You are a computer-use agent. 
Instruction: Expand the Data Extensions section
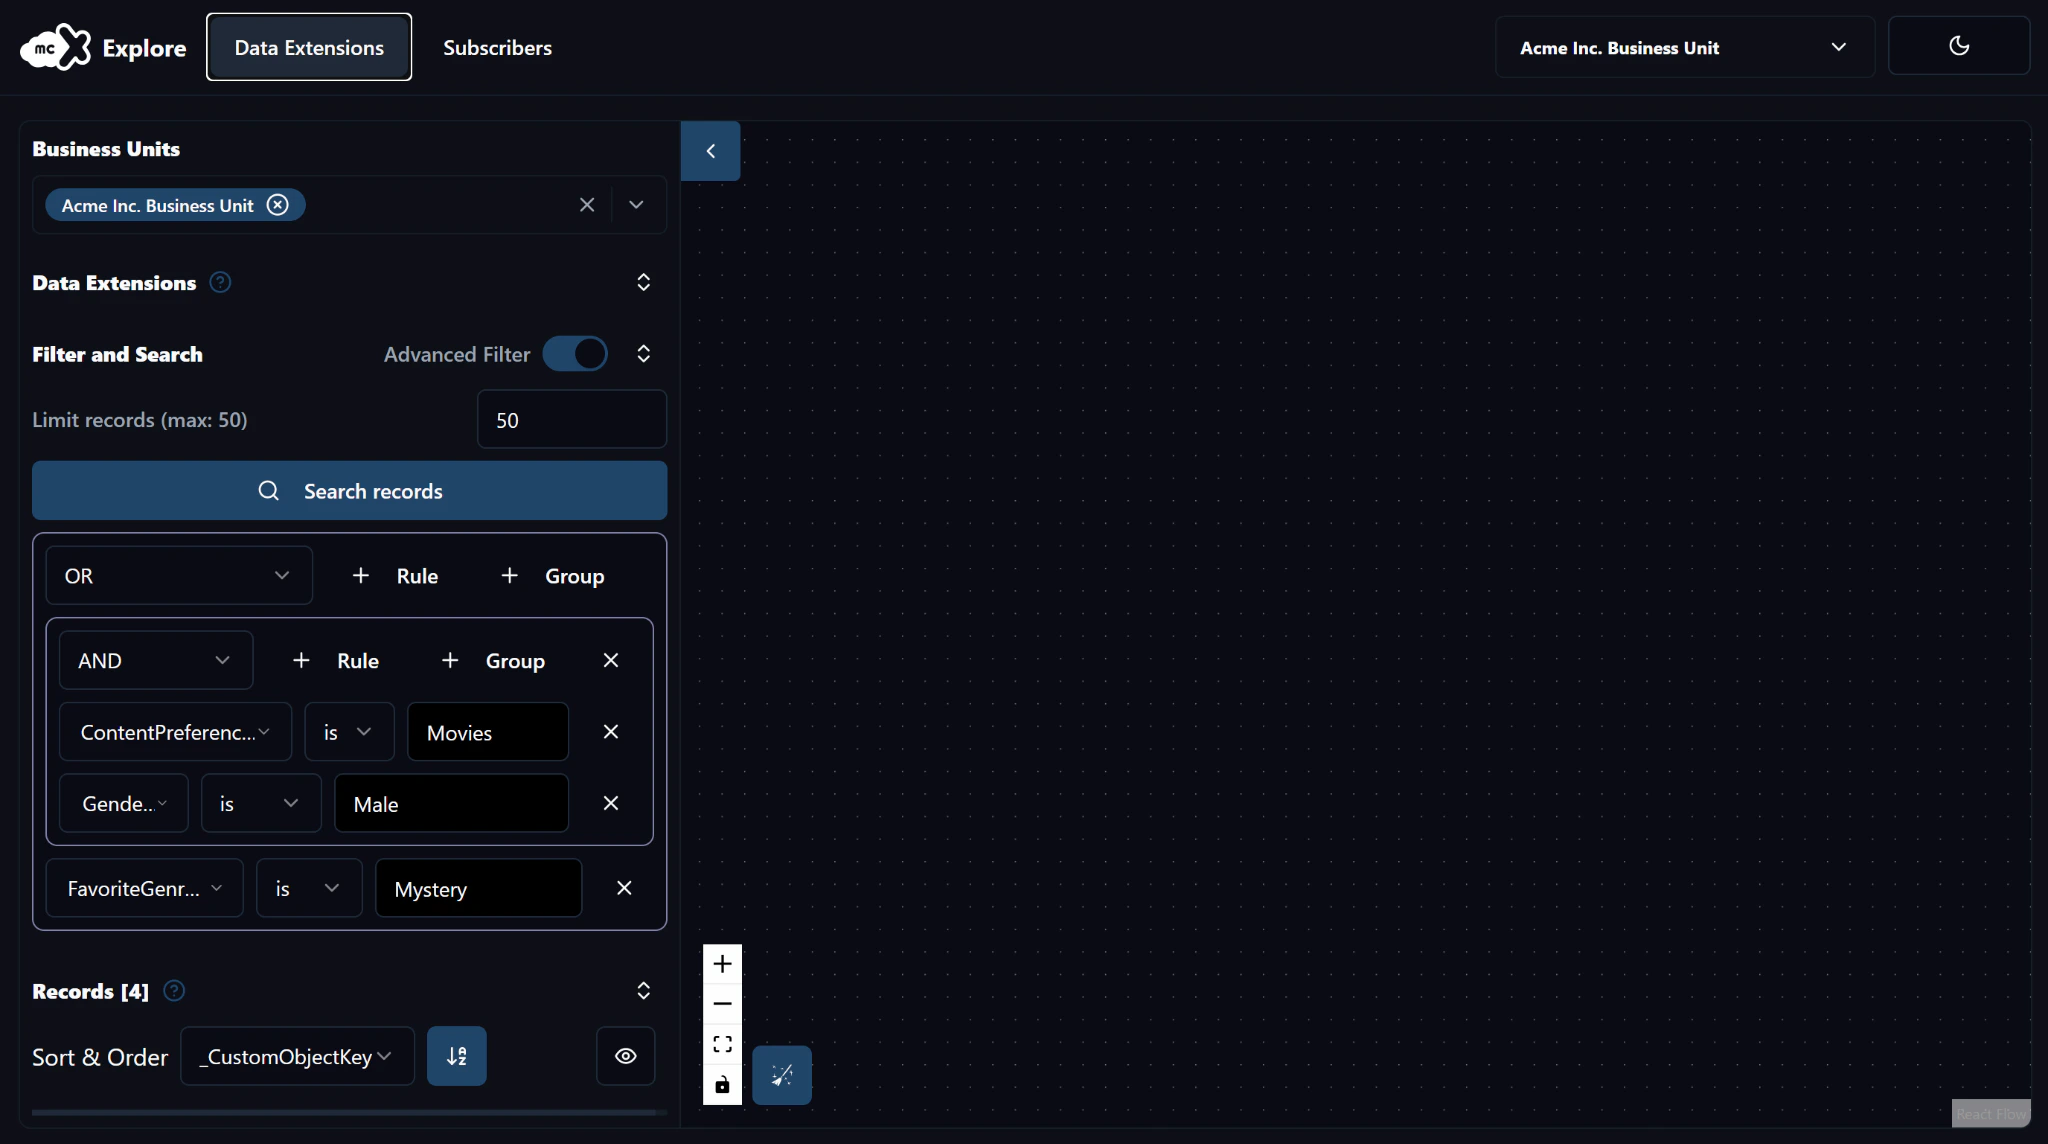[x=643, y=283]
